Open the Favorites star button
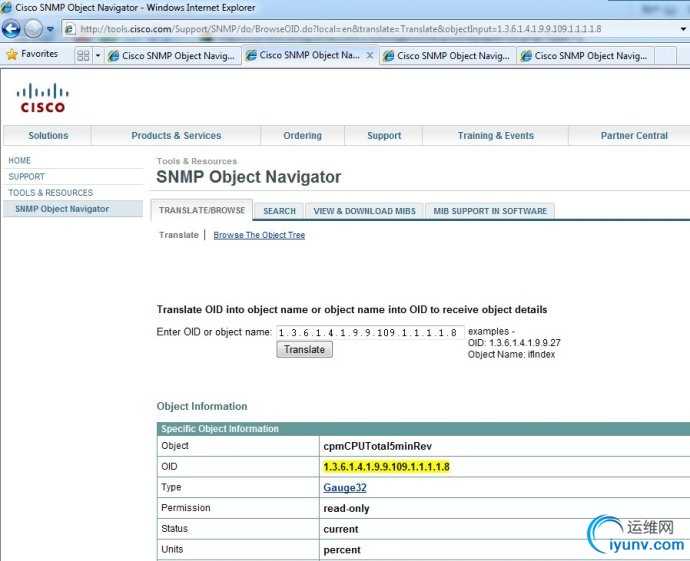Screen dimensions: 690x561 32,54
